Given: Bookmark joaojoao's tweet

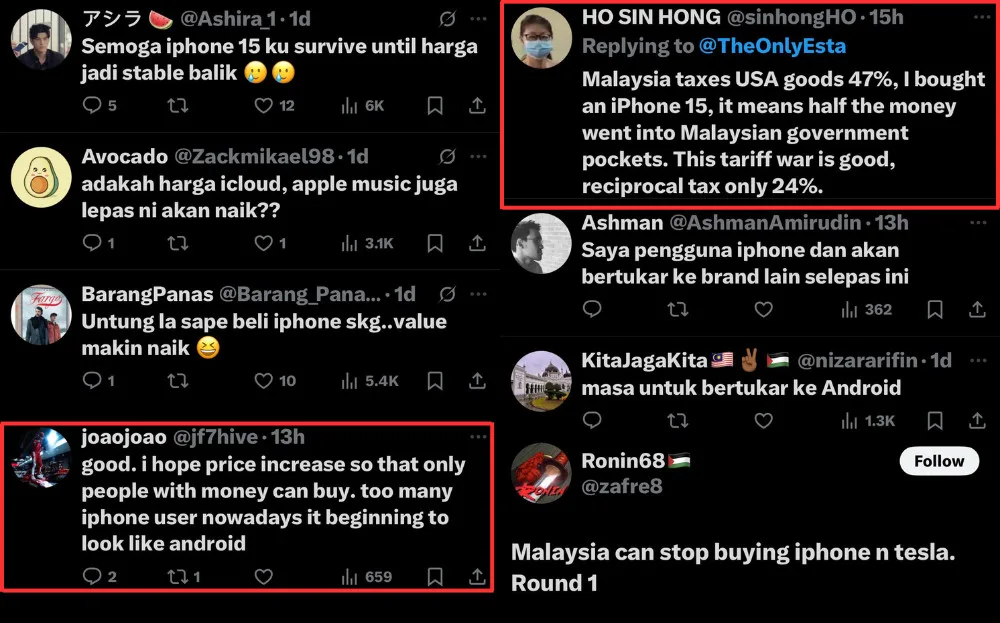Looking at the screenshot, I should coord(435,576).
